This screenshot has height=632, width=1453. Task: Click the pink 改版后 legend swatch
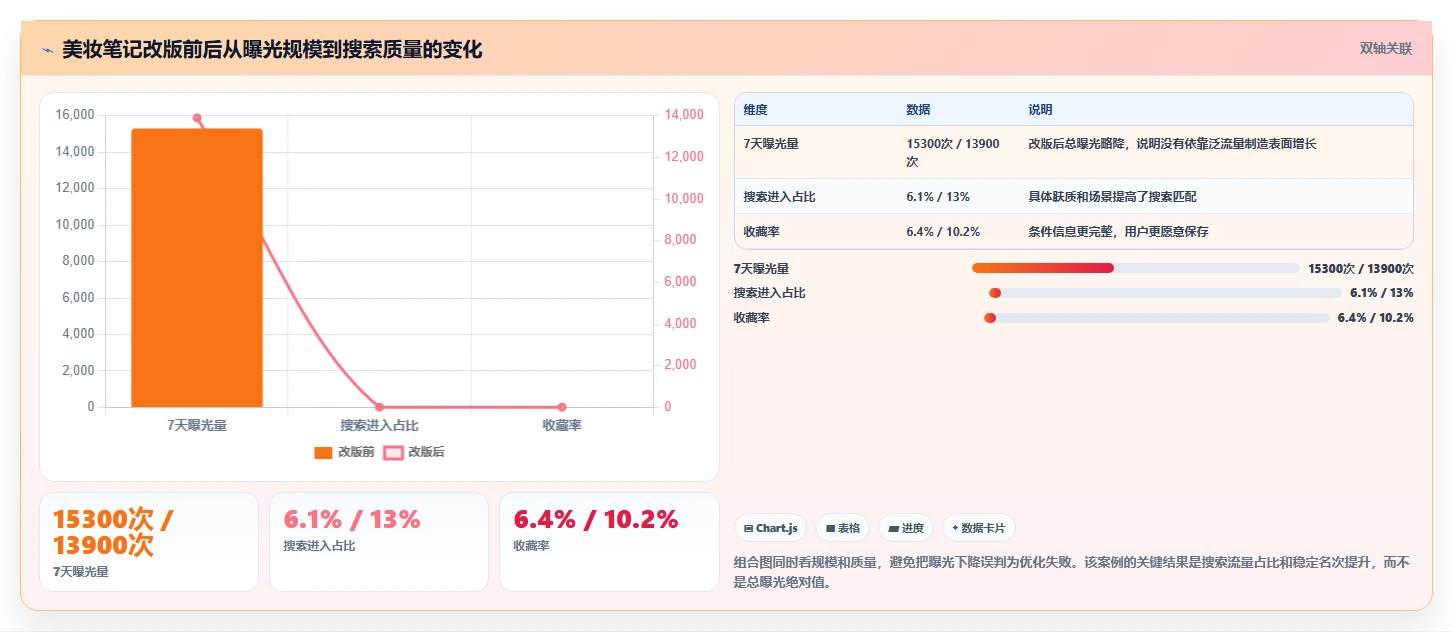tap(393, 452)
